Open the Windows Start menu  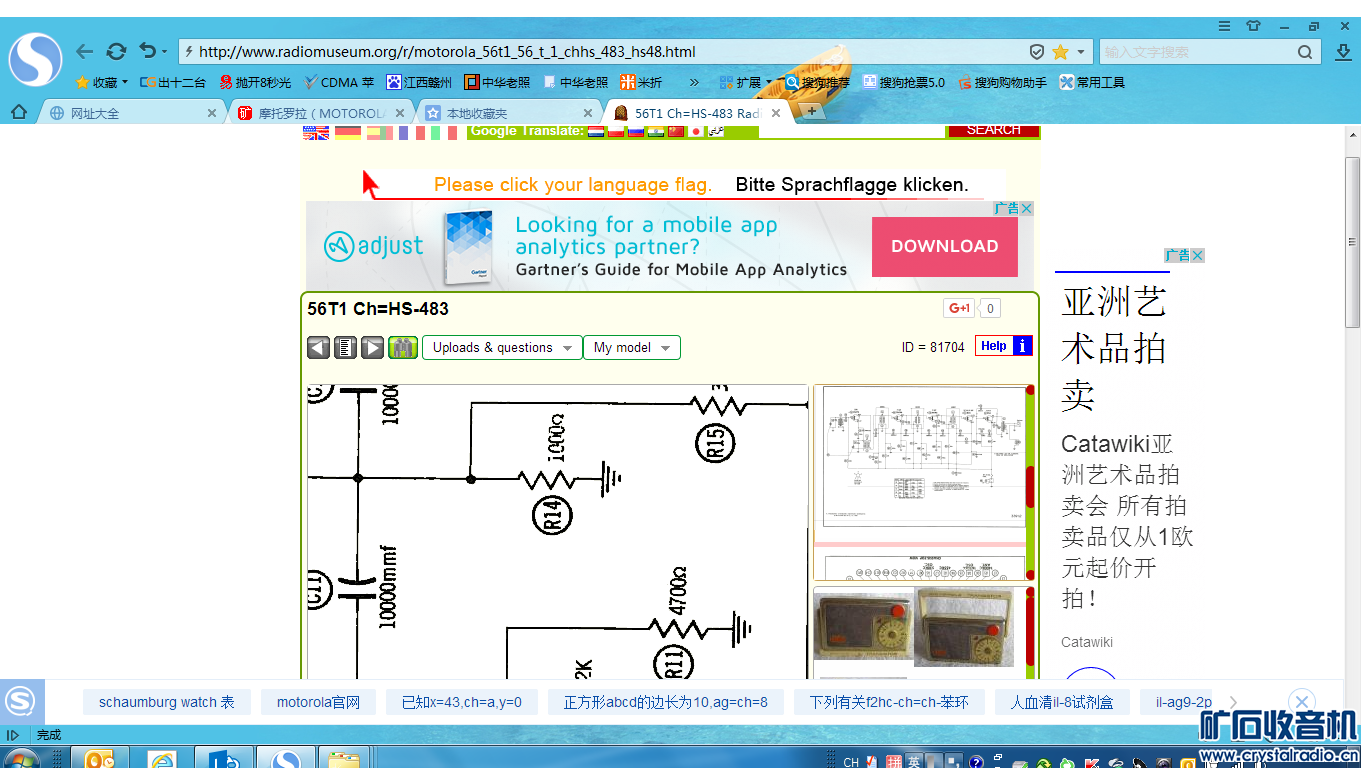coord(20,760)
